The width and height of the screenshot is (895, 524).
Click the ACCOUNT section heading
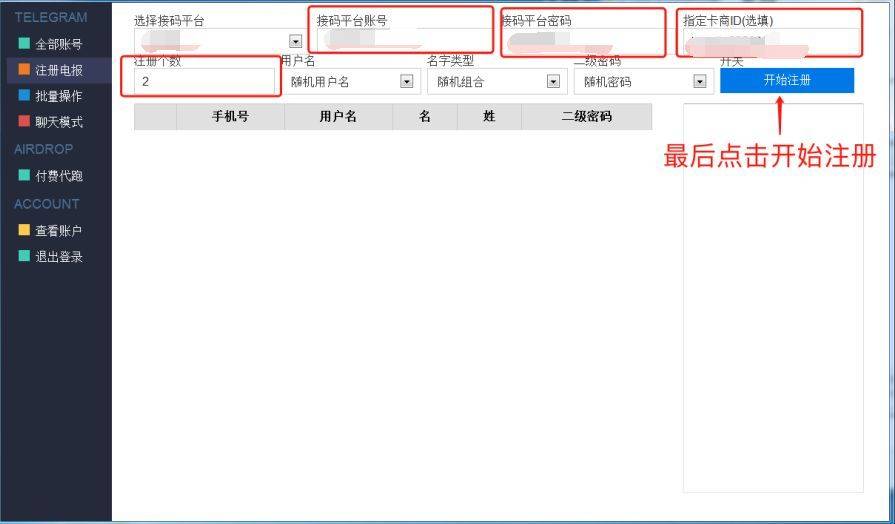47,204
